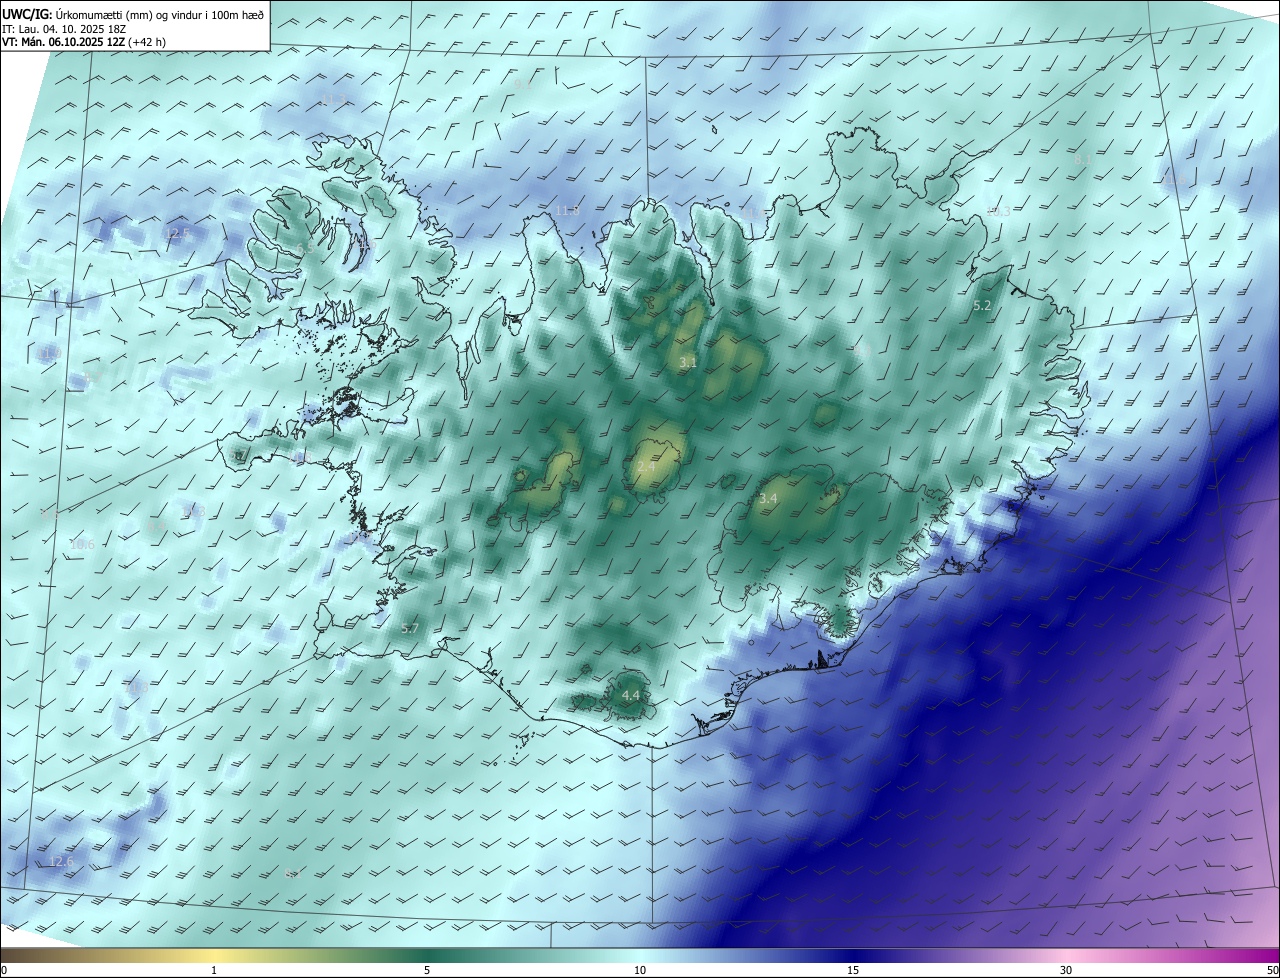Click the 12.6 value label on the map

click(x=62, y=861)
